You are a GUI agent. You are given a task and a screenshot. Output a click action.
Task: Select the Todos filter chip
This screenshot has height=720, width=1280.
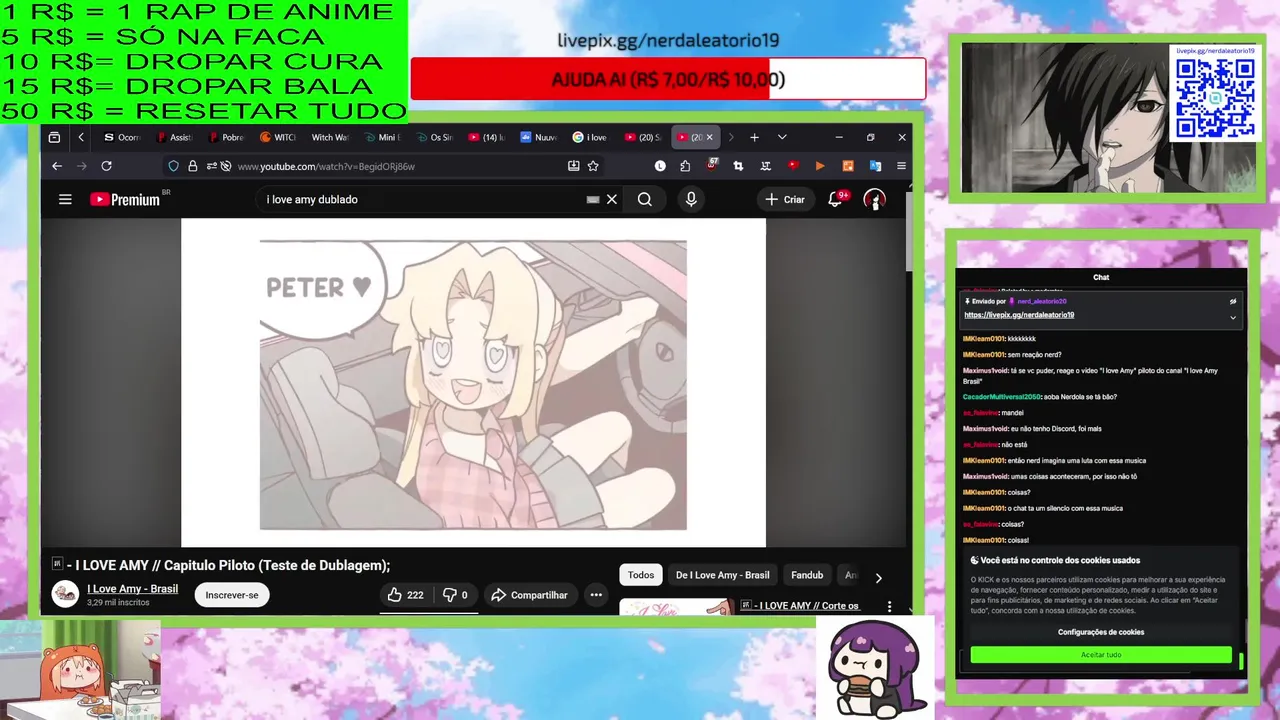tap(641, 575)
